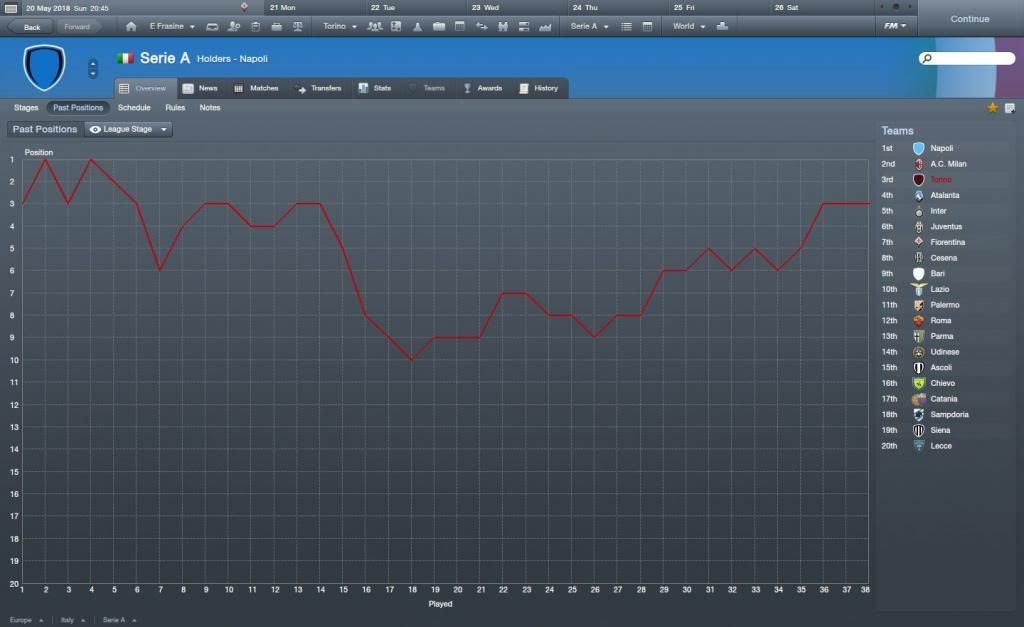Viewport: 1024px width, 627px height.
Task: Open Torino boardroom icon
Action: point(524,27)
